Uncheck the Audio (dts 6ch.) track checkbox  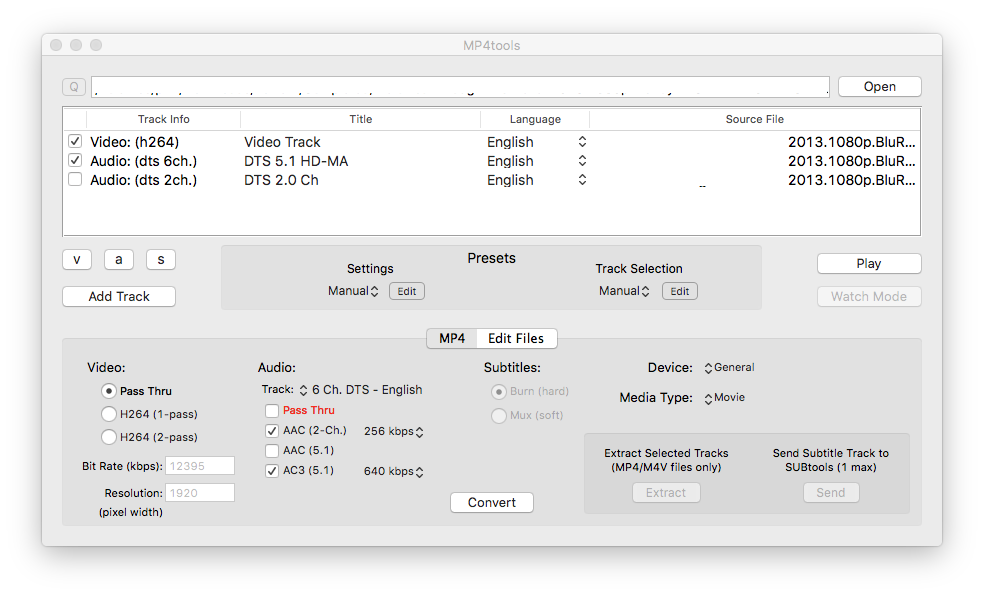click(75, 160)
